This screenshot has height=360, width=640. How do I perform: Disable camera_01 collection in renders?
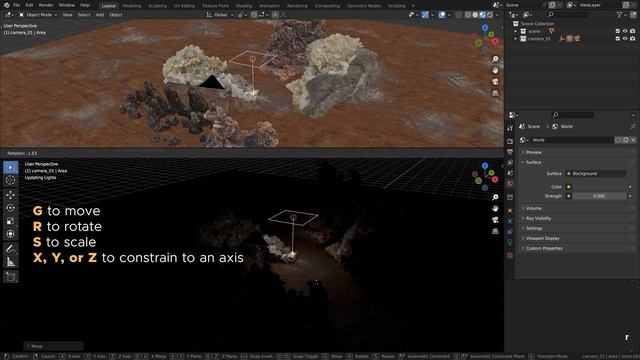tap(633, 38)
